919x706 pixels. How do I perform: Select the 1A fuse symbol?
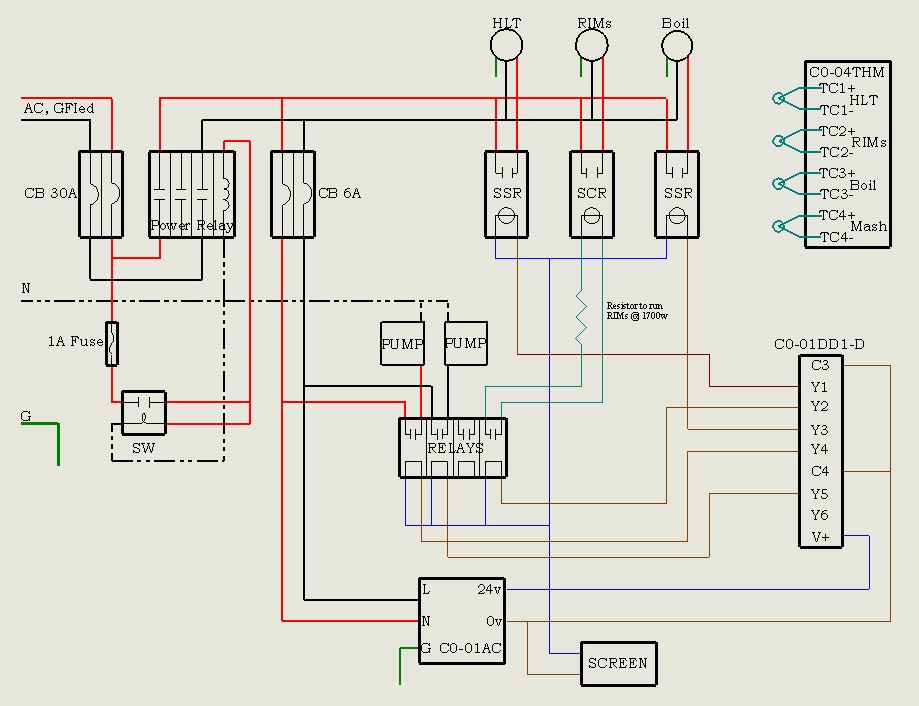112,343
